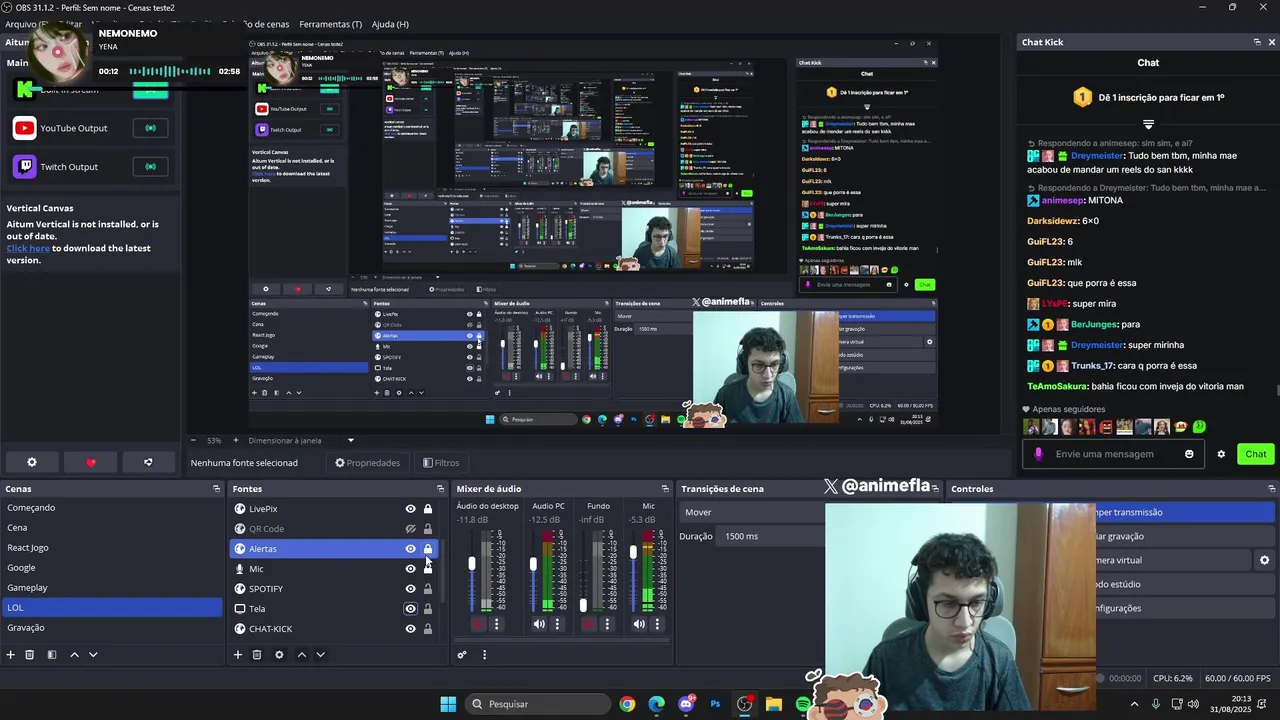The image size is (1280, 720).
Task: Expand hidden system tray icons
Action: click(1134, 704)
